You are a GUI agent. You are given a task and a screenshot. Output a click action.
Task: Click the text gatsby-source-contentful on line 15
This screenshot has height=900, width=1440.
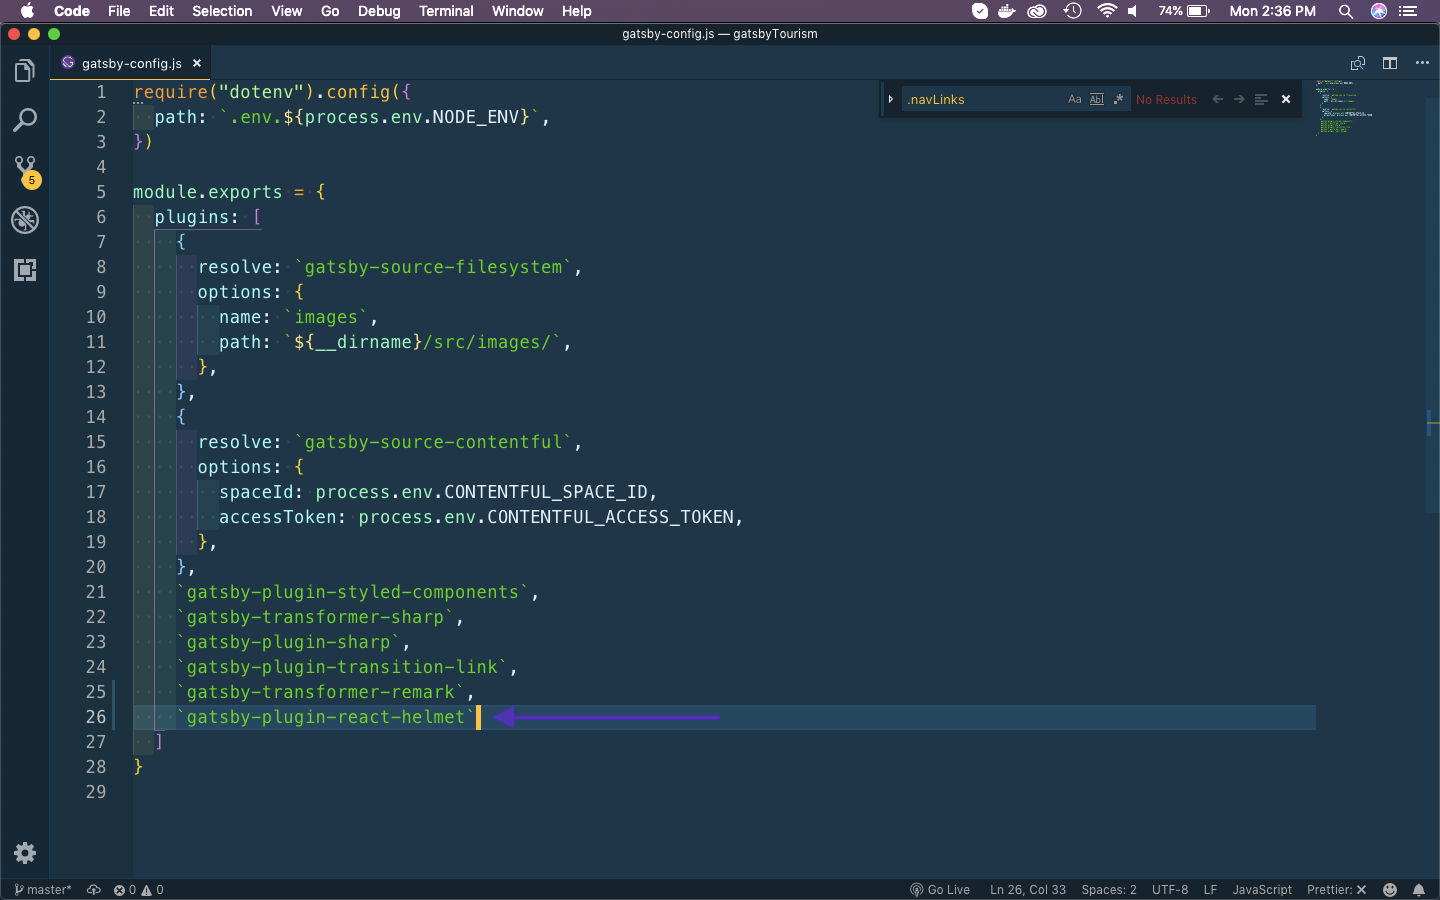[x=433, y=442]
